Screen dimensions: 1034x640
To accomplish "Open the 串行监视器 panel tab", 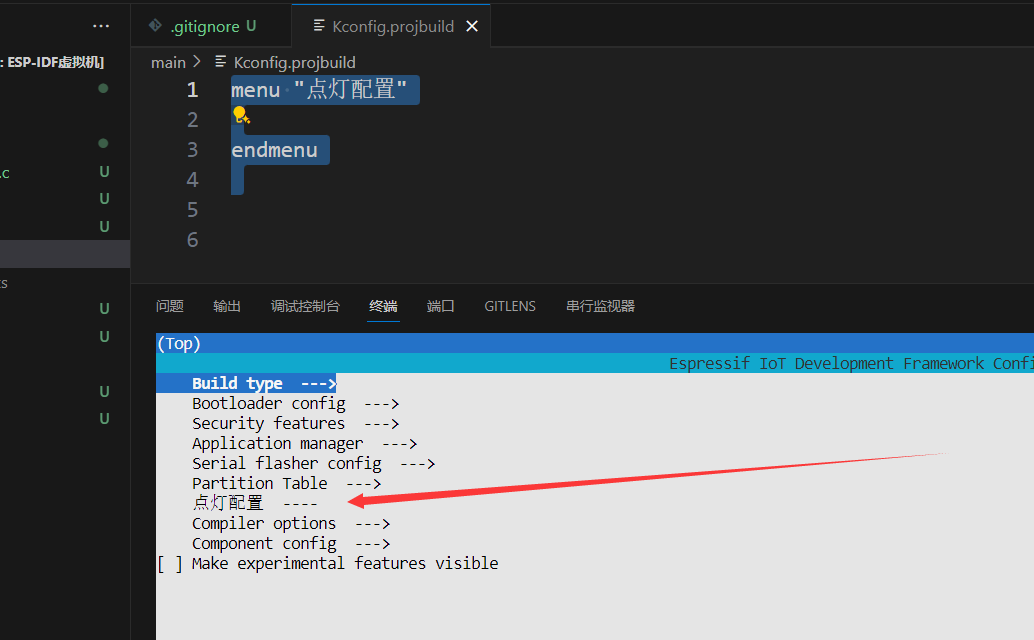I will tap(600, 306).
